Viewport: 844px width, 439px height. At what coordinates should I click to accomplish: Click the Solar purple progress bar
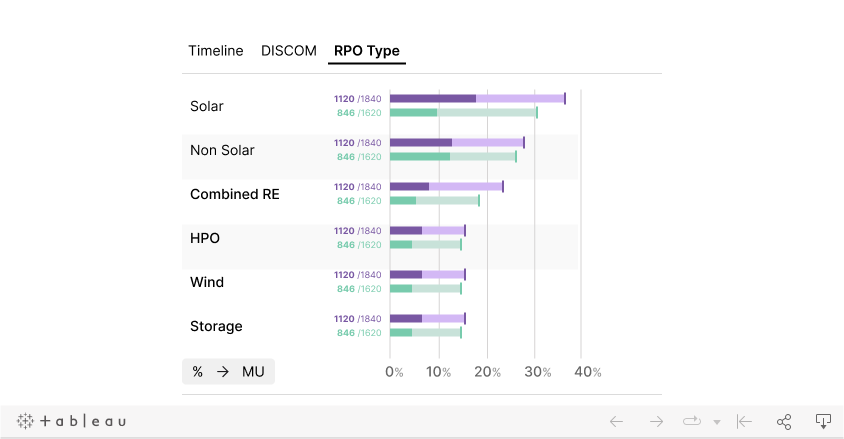click(477, 98)
